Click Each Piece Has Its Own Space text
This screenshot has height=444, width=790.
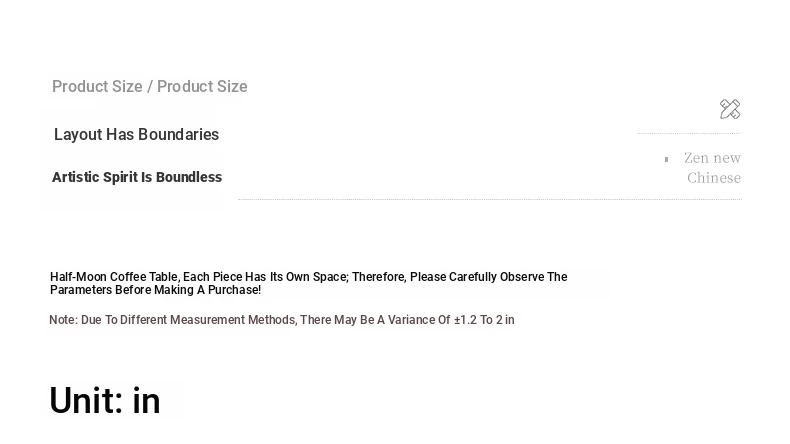pos(266,277)
